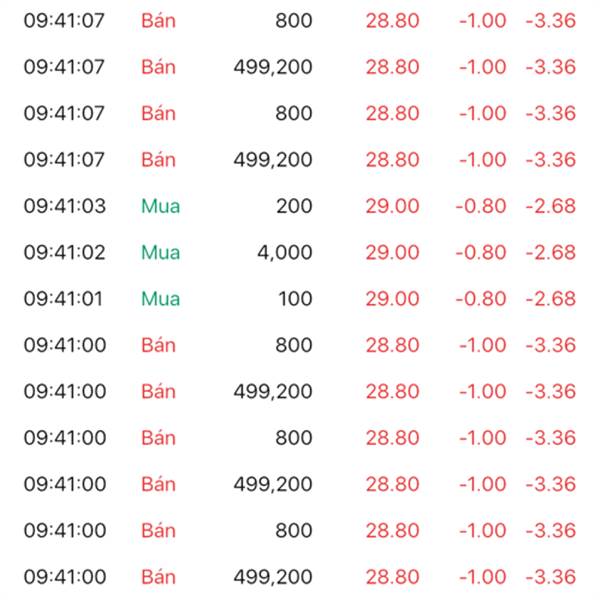Select the -0.80 change at 09:41:01
This screenshot has height=600, width=600.
(x=482, y=299)
